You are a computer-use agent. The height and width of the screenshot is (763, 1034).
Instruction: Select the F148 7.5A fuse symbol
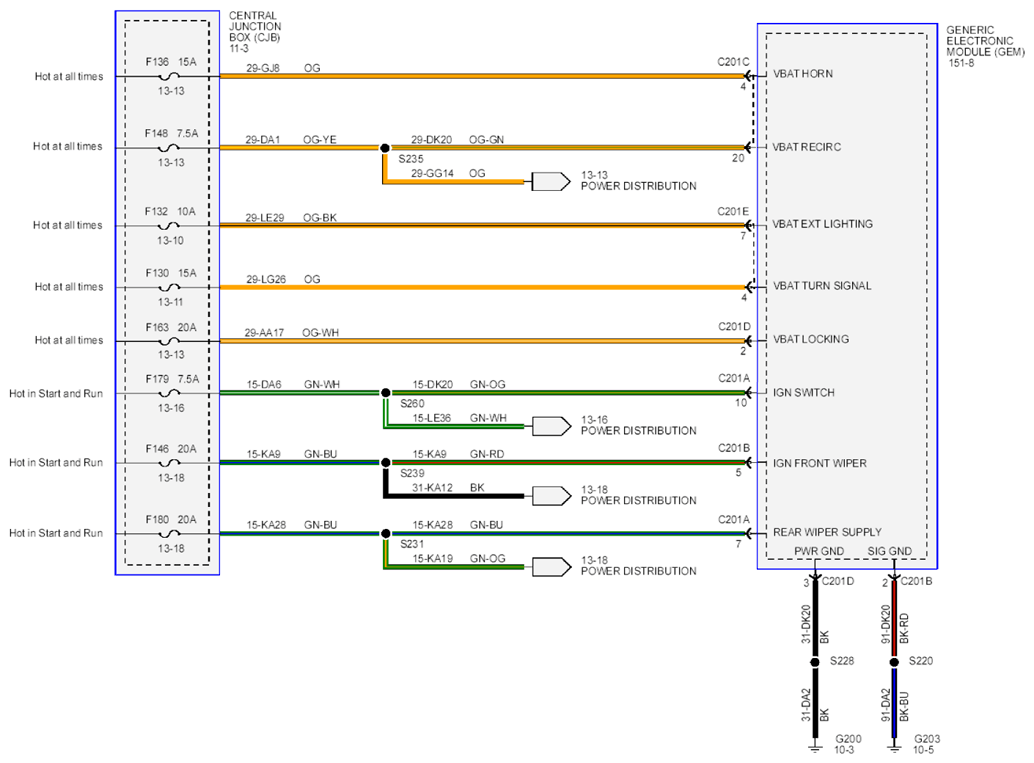pos(169,147)
